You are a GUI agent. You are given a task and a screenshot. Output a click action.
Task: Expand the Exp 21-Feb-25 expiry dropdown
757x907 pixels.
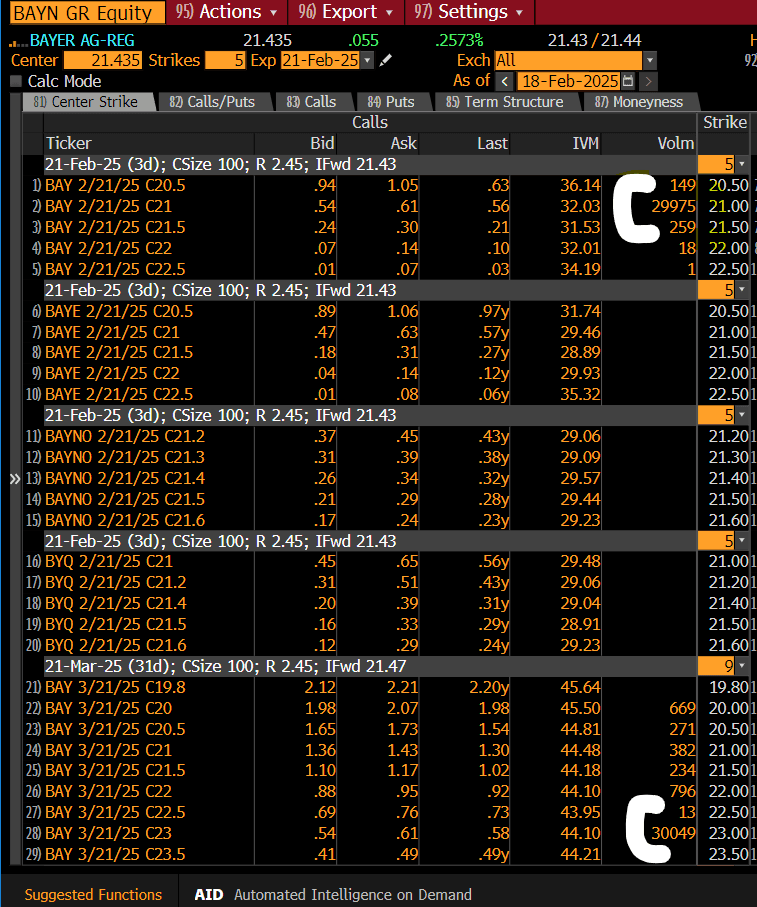tap(367, 60)
